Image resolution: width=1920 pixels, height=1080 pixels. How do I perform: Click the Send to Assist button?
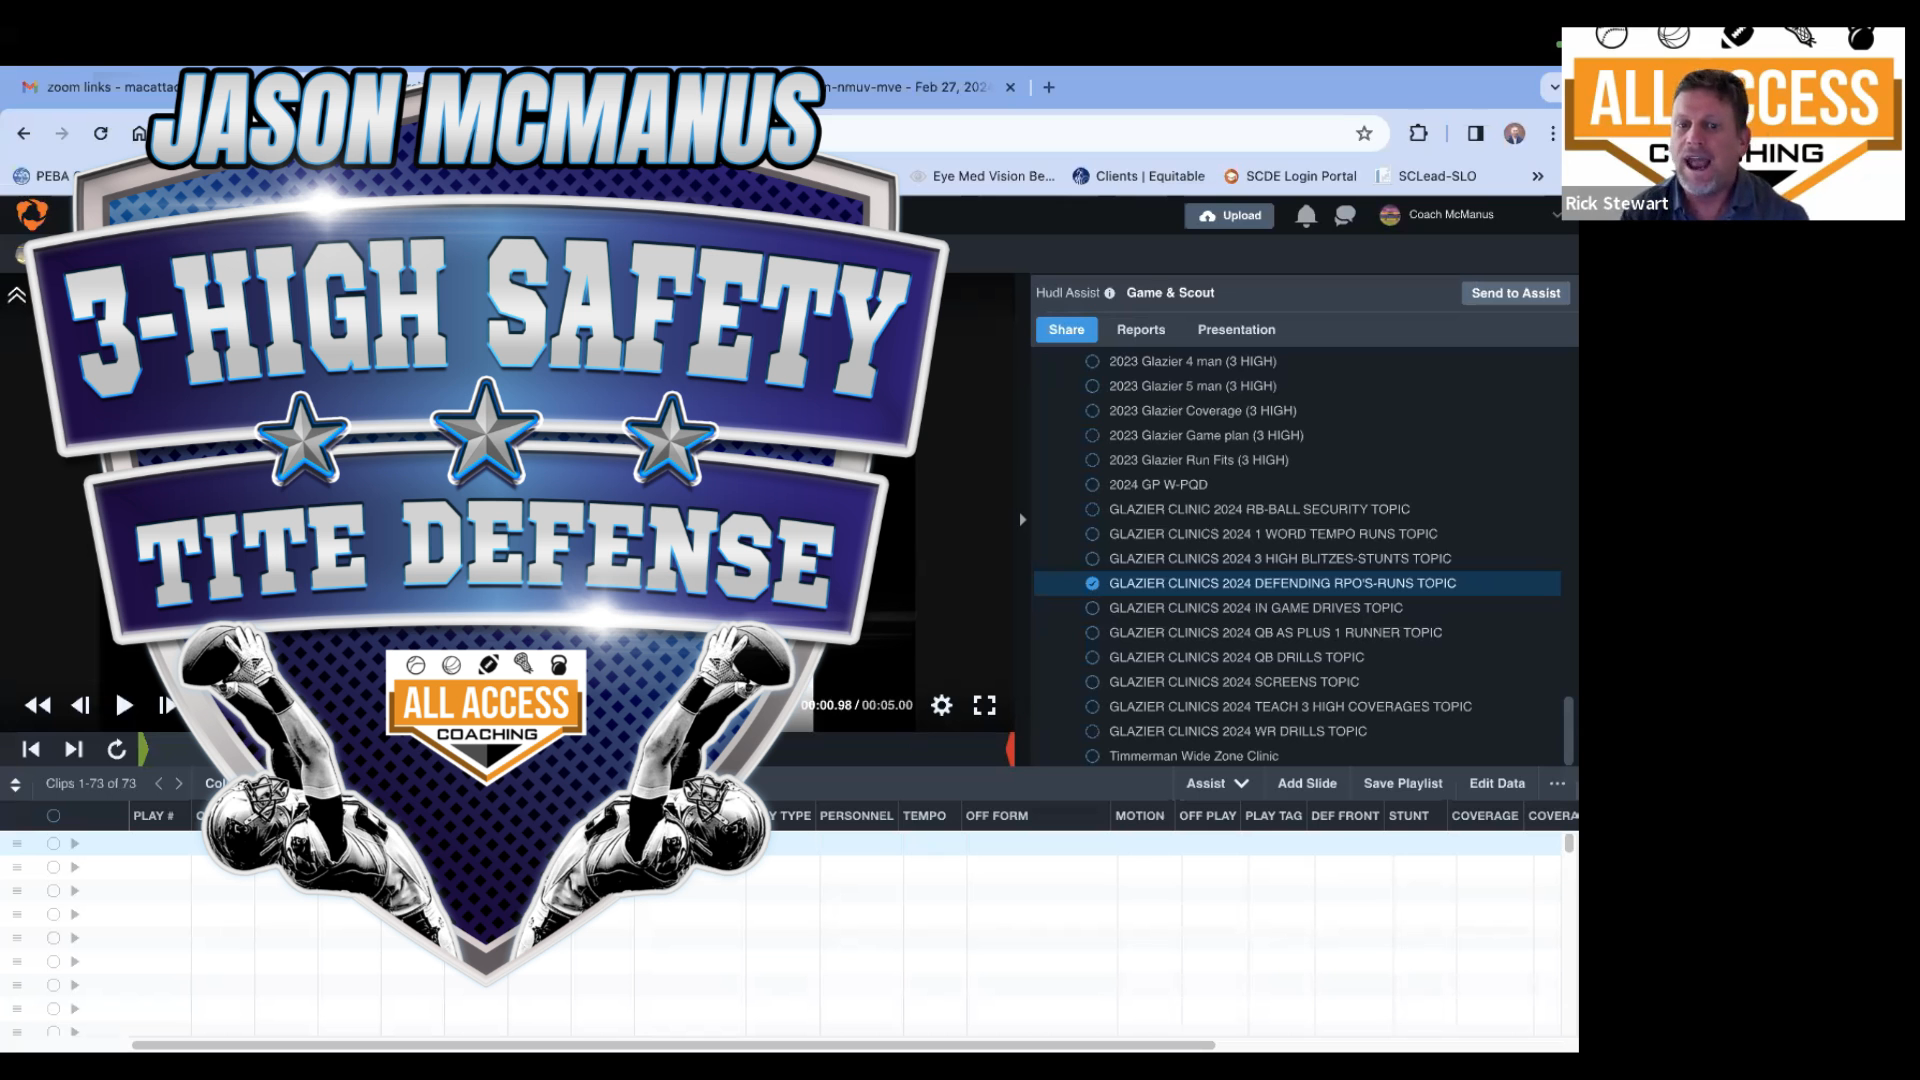pyautogui.click(x=1515, y=293)
